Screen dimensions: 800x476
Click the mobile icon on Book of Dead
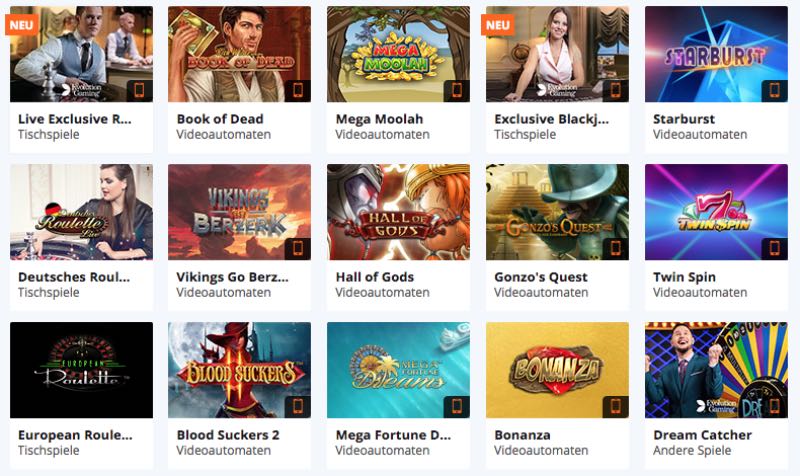click(x=298, y=90)
